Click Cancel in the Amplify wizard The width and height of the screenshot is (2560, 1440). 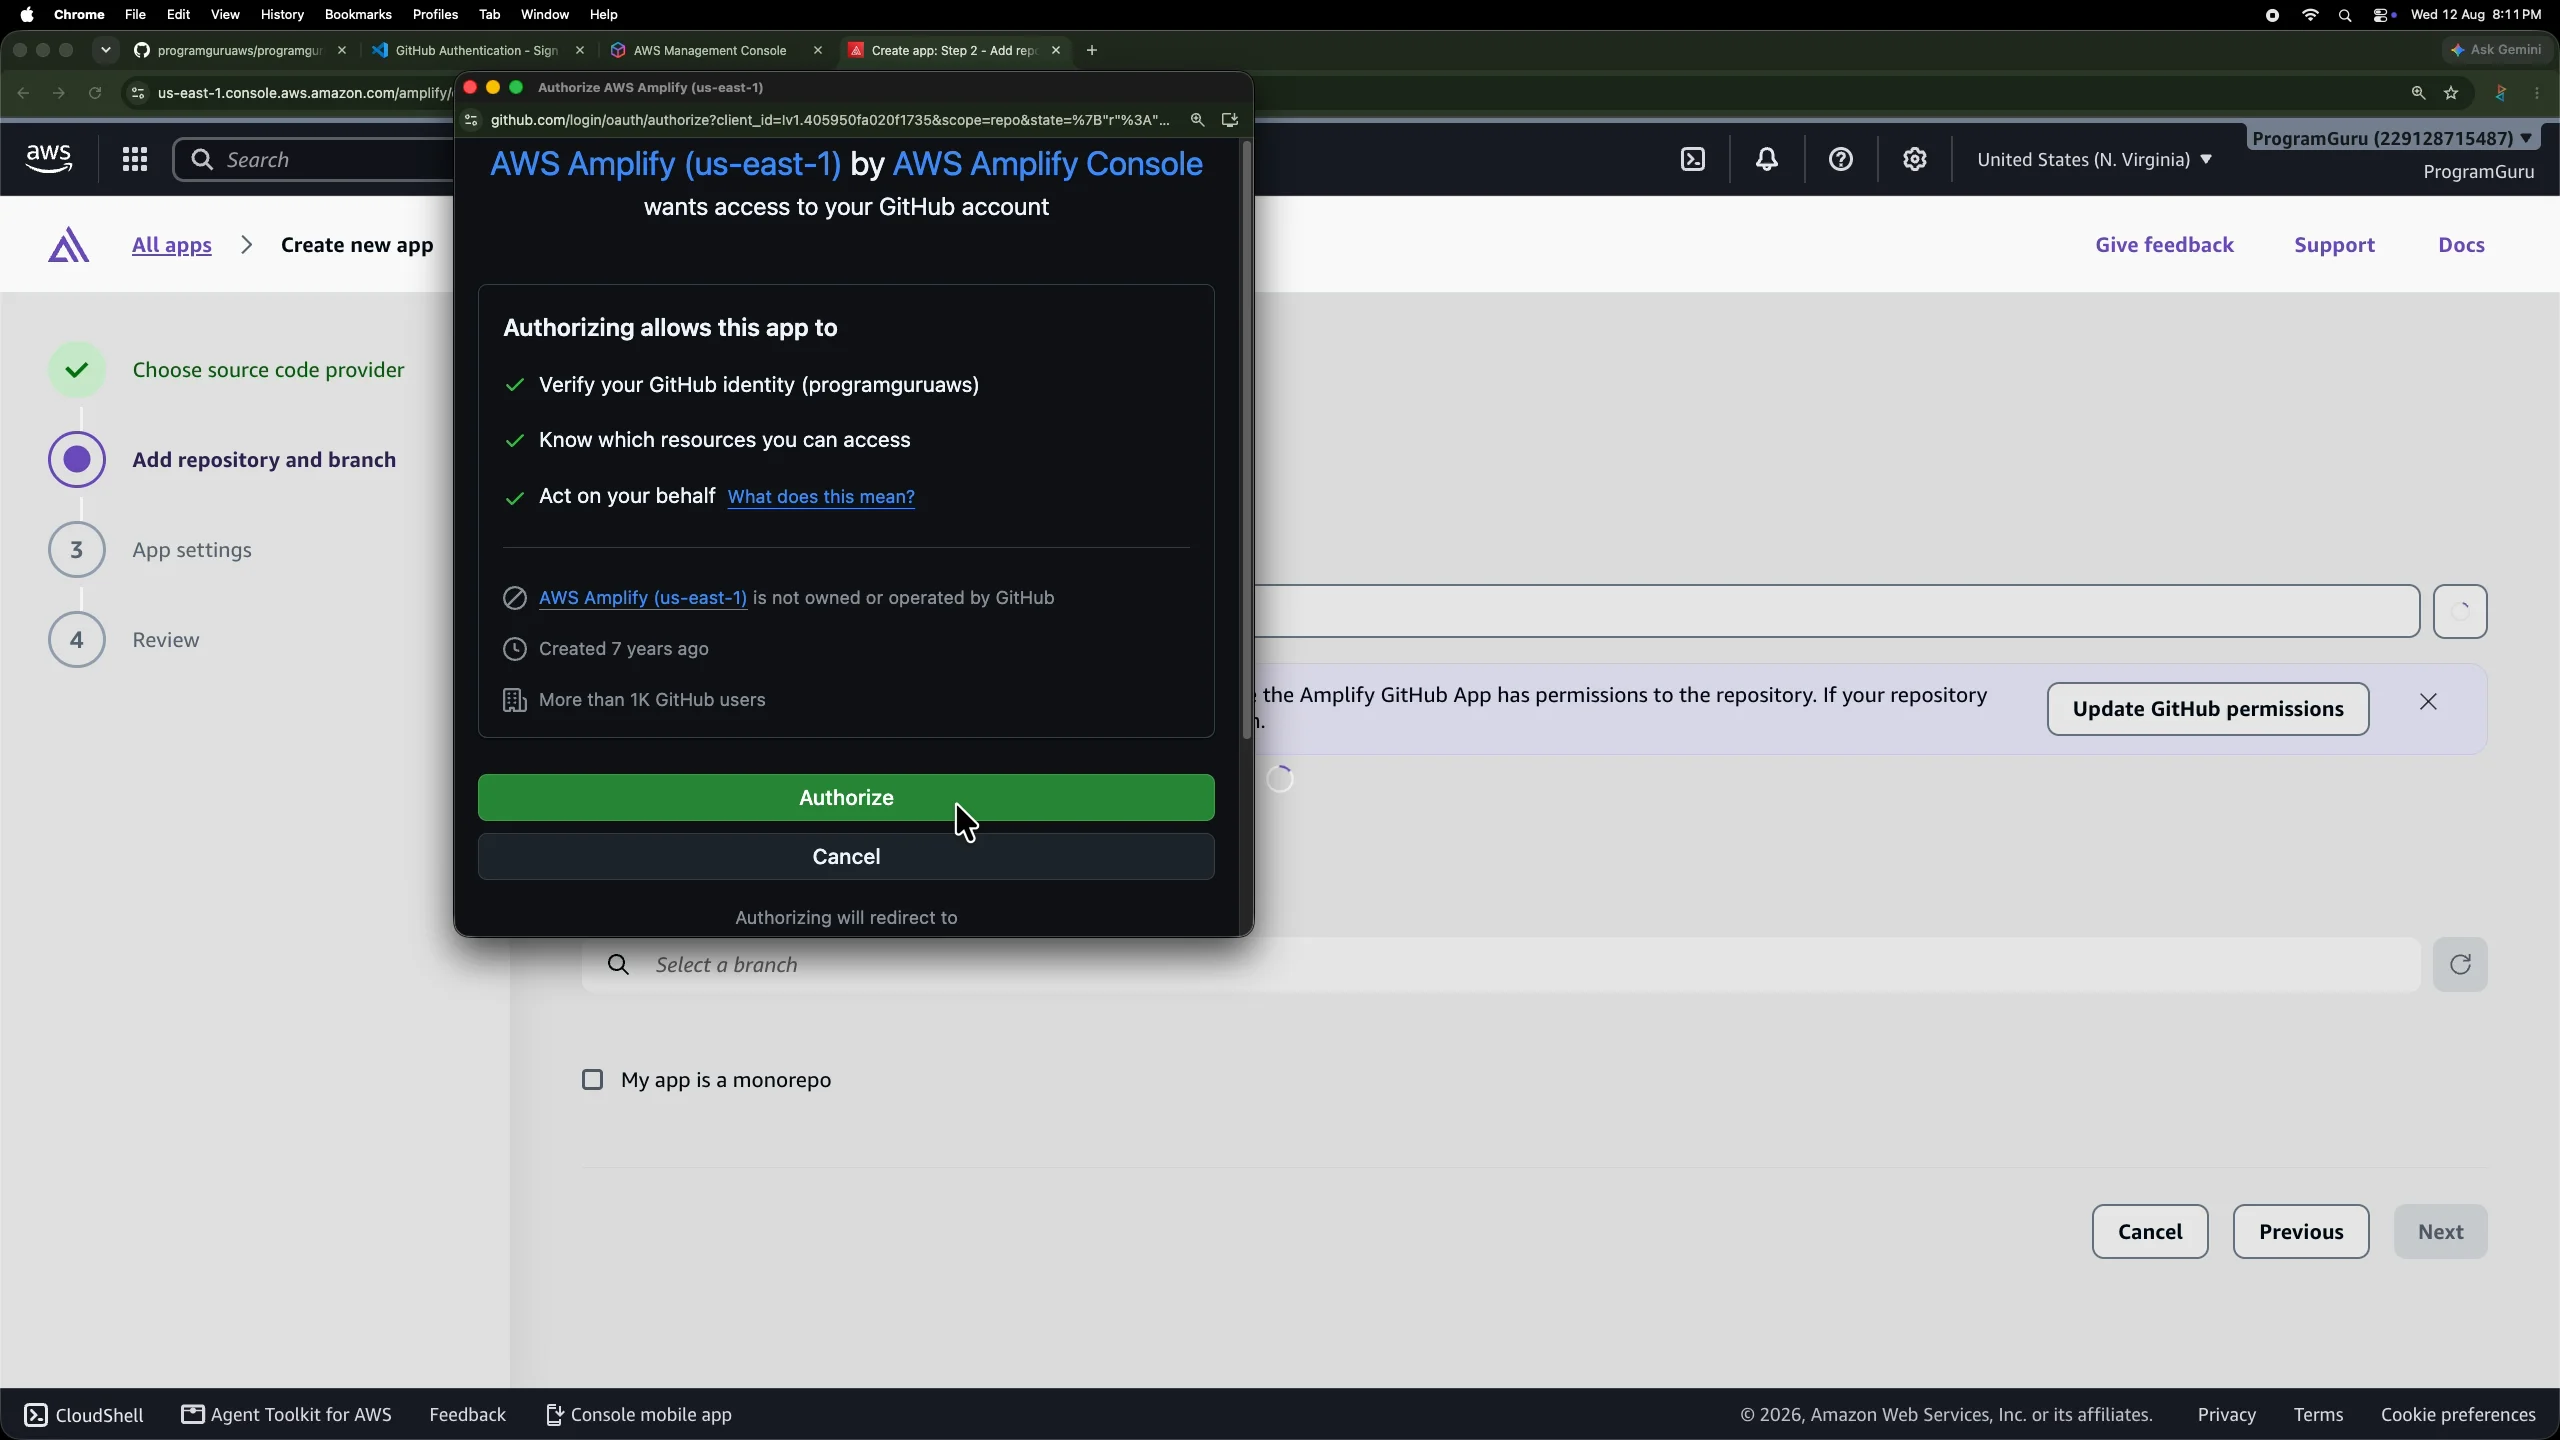tap(2150, 1232)
